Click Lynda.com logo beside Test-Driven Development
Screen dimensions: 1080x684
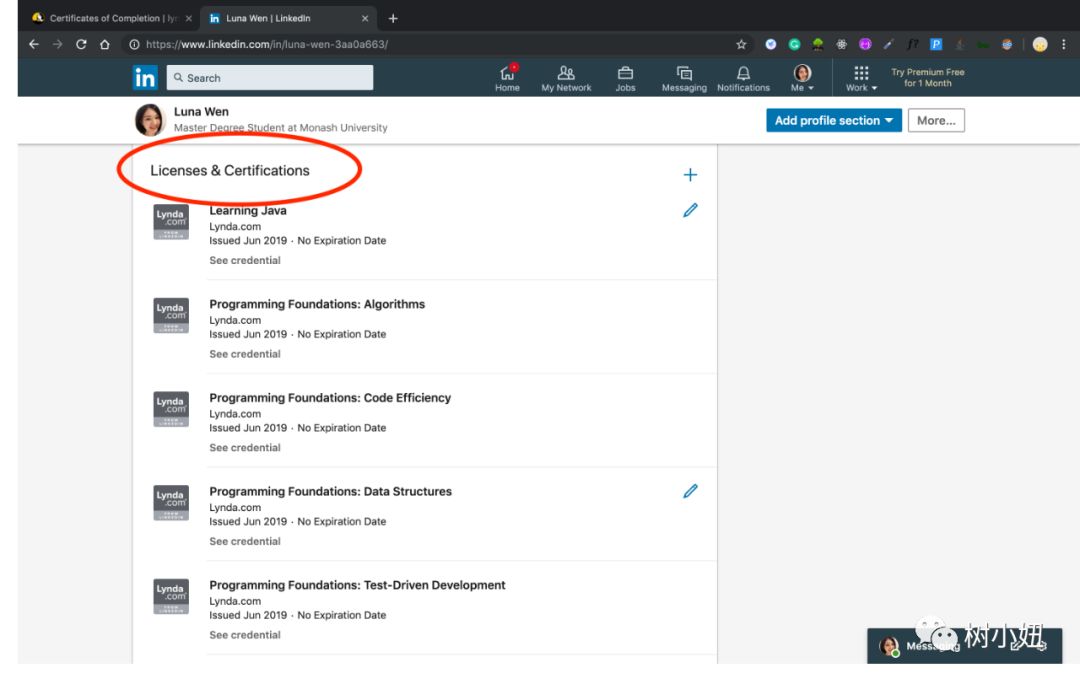(171, 597)
